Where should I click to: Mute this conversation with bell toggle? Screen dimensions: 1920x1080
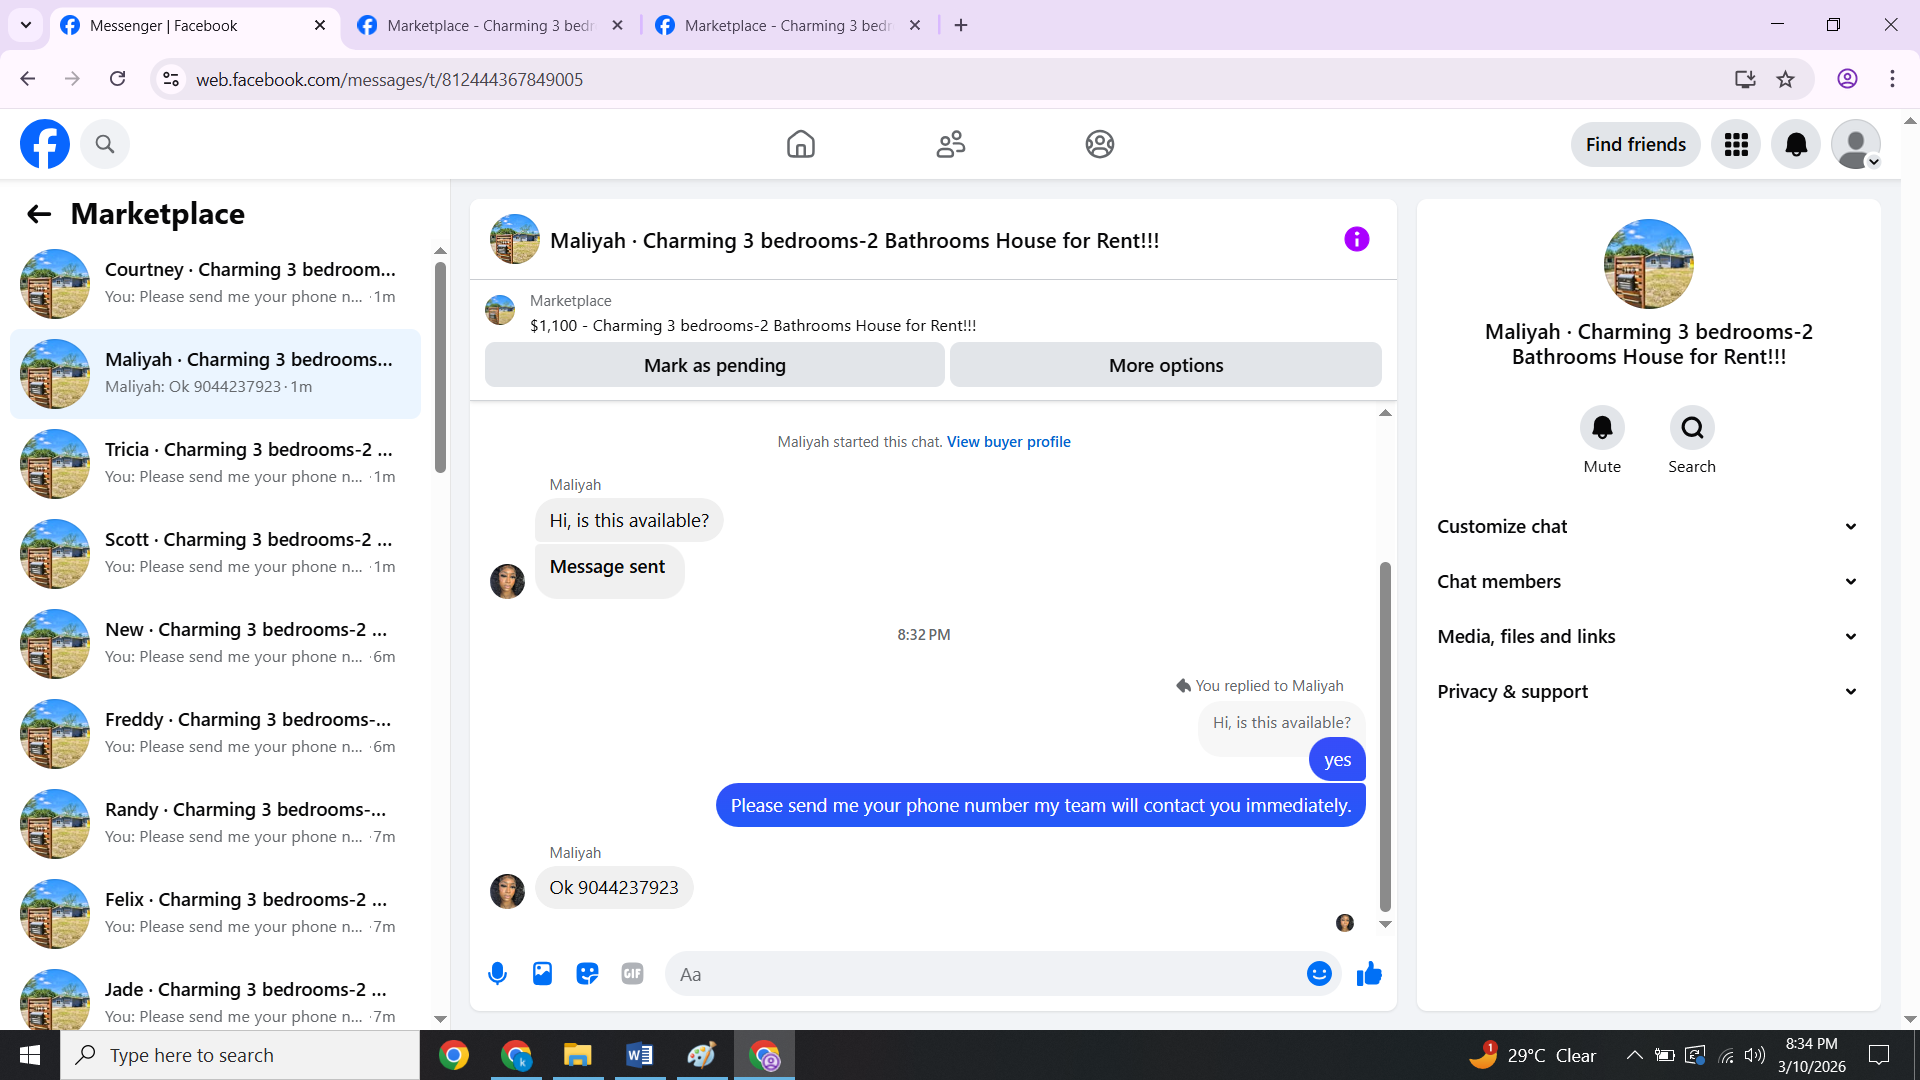(x=1602, y=428)
